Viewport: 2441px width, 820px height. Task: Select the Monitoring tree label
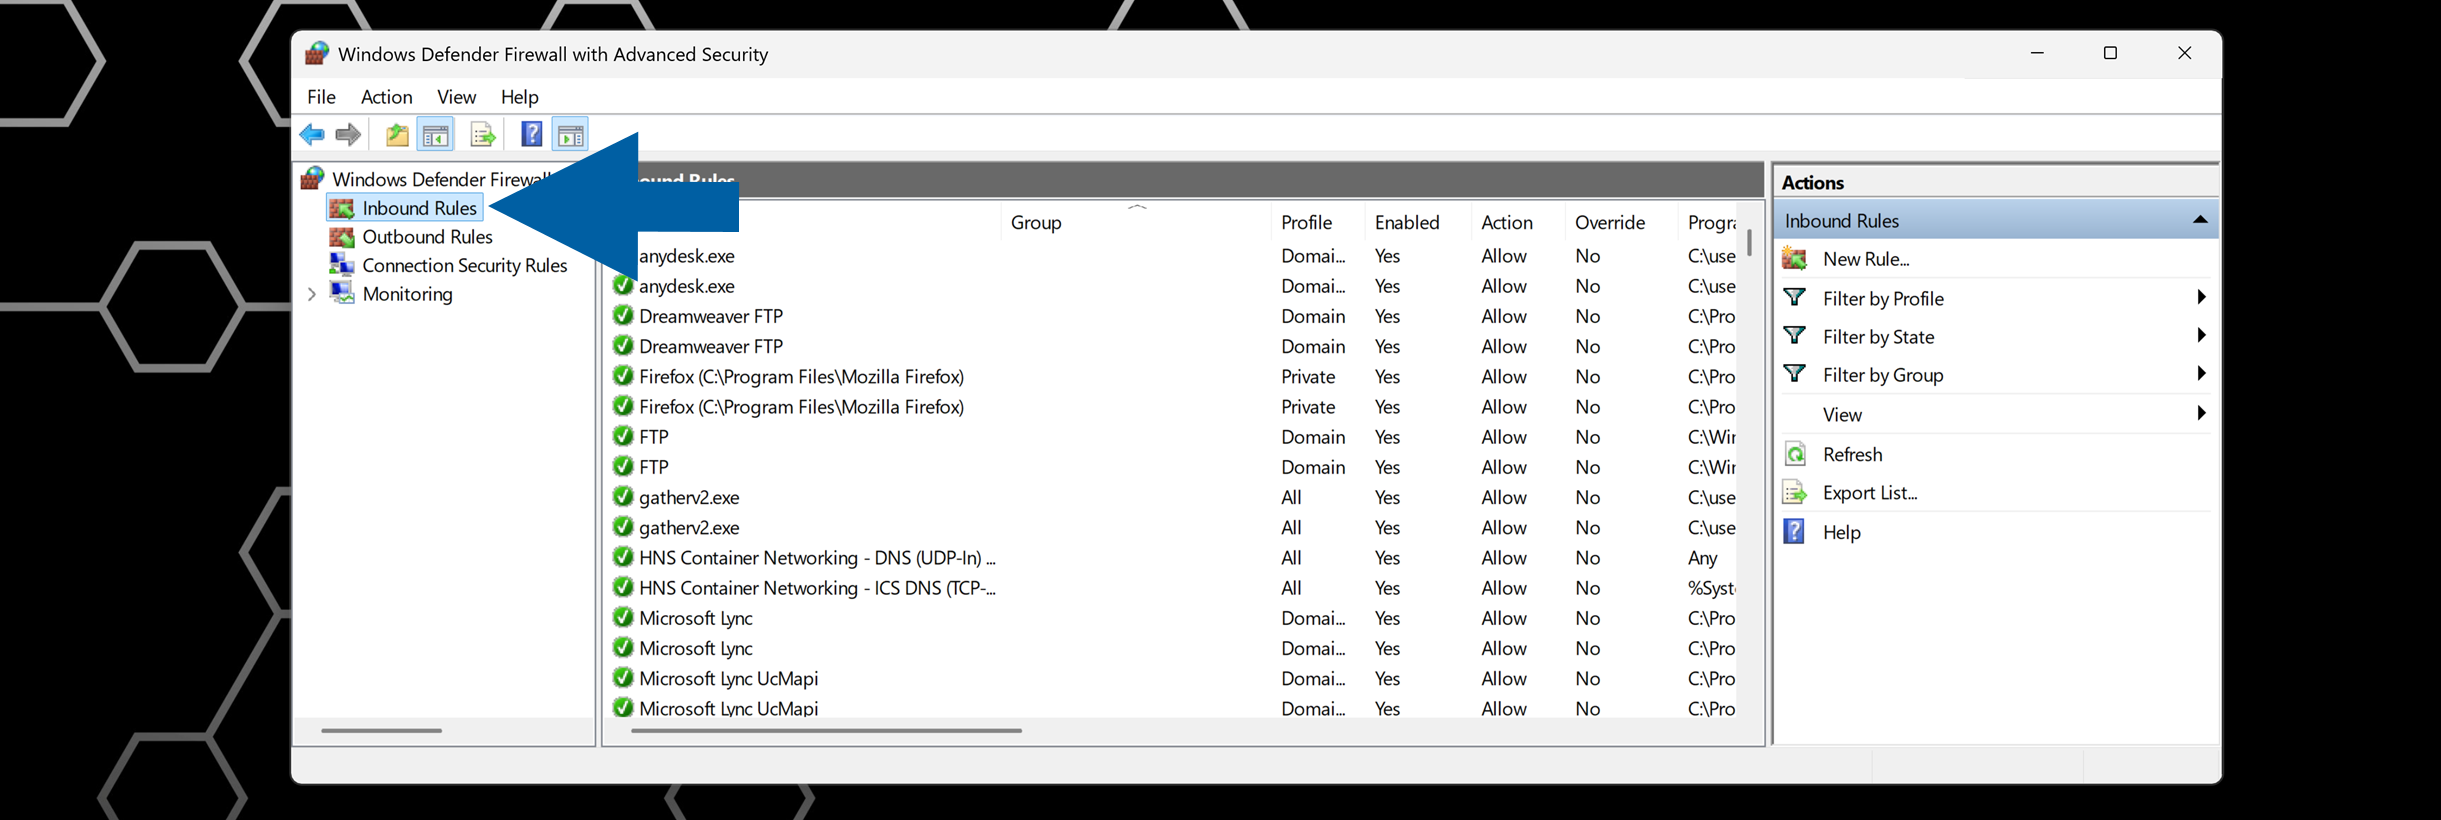click(x=407, y=294)
